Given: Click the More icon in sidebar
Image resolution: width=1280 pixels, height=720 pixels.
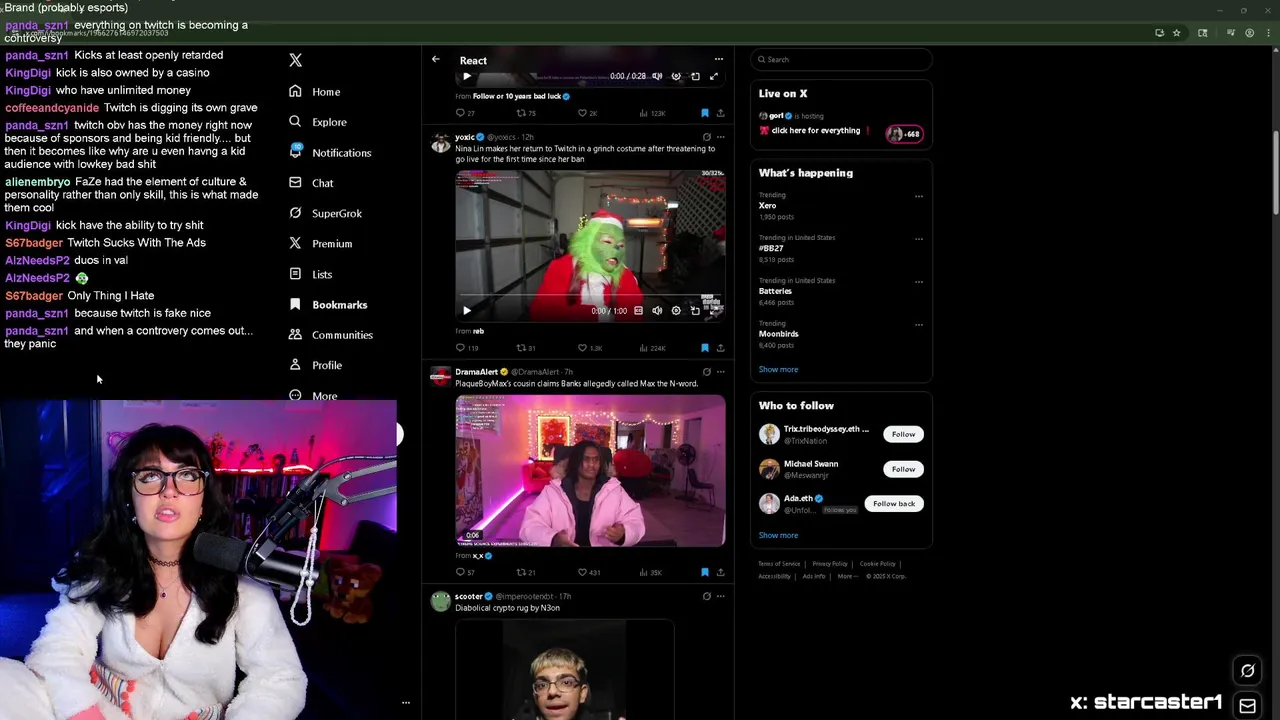Looking at the screenshot, I should (x=295, y=395).
